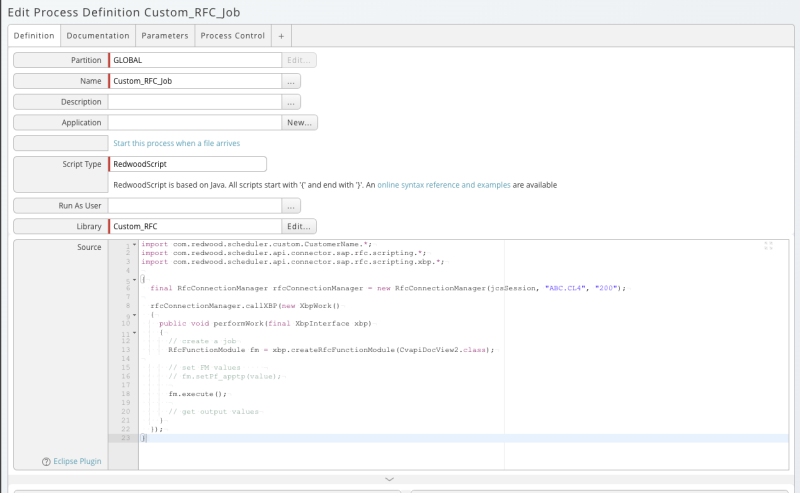Screen dimensions: 800x493
Task: Click the Library field showing Custom_RFC
Action: tap(195, 227)
